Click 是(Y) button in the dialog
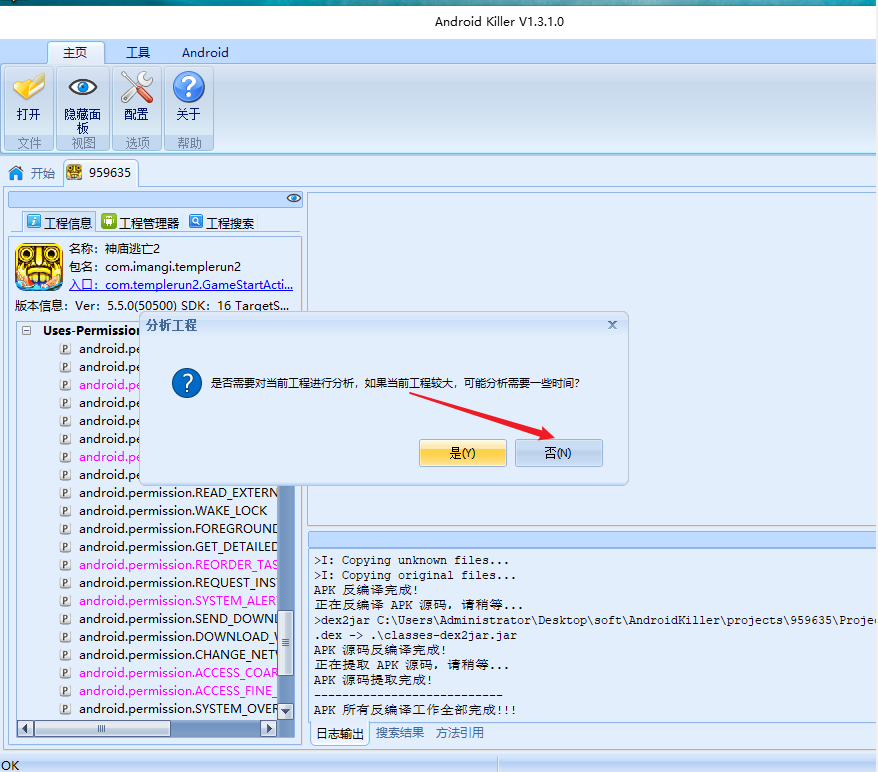878x772 pixels. (463, 453)
